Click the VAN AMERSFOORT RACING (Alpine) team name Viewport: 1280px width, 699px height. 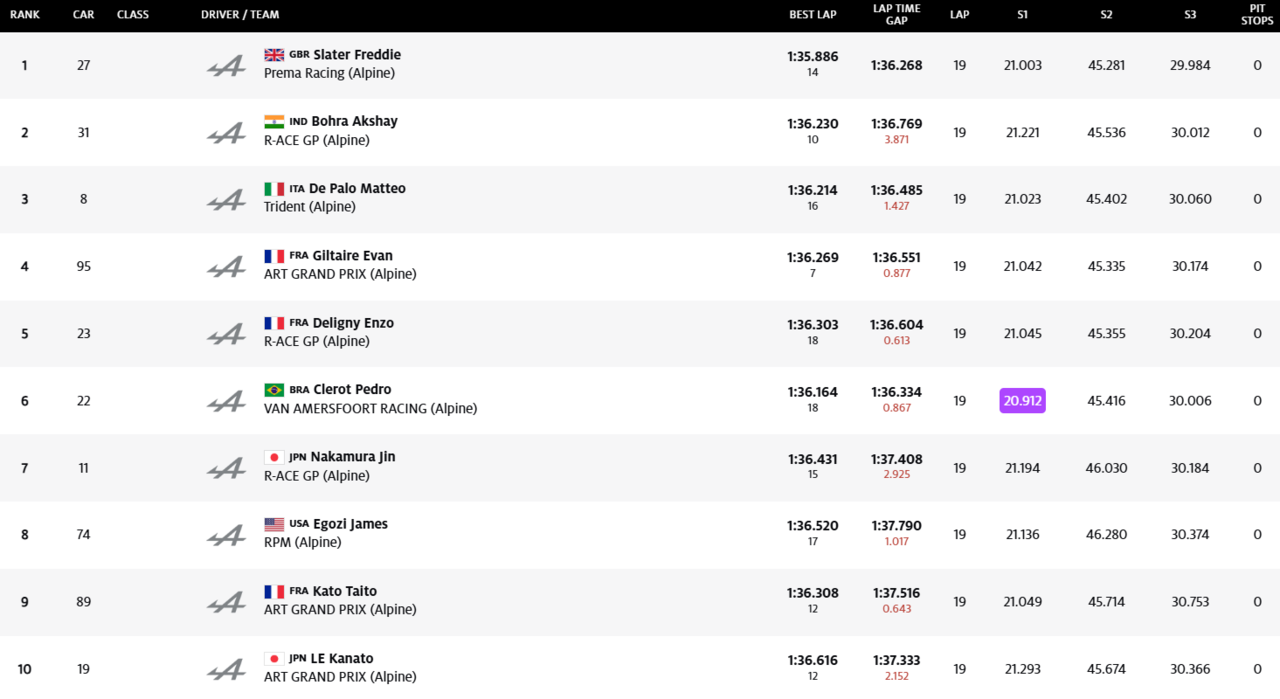pyautogui.click(x=370, y=408)
